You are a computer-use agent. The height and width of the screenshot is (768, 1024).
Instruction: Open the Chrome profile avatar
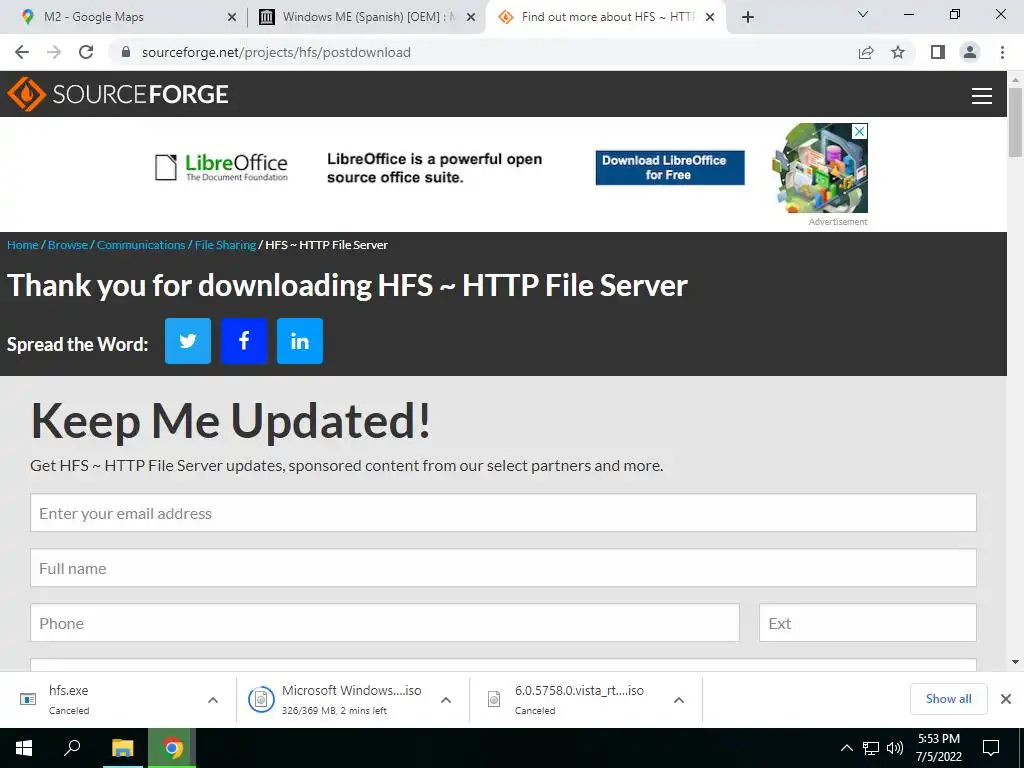pyautogui.click(x=970, y=52)
